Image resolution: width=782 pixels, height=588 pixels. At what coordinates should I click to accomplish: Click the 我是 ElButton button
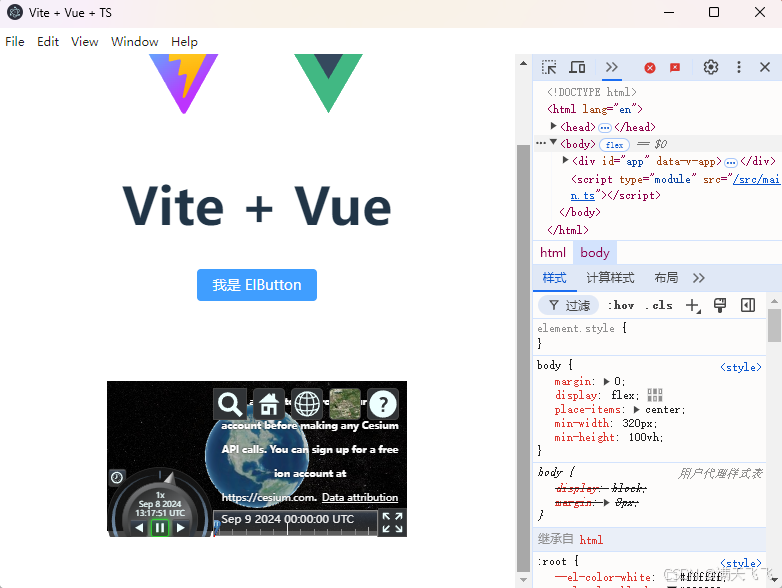tap(257, 285)
